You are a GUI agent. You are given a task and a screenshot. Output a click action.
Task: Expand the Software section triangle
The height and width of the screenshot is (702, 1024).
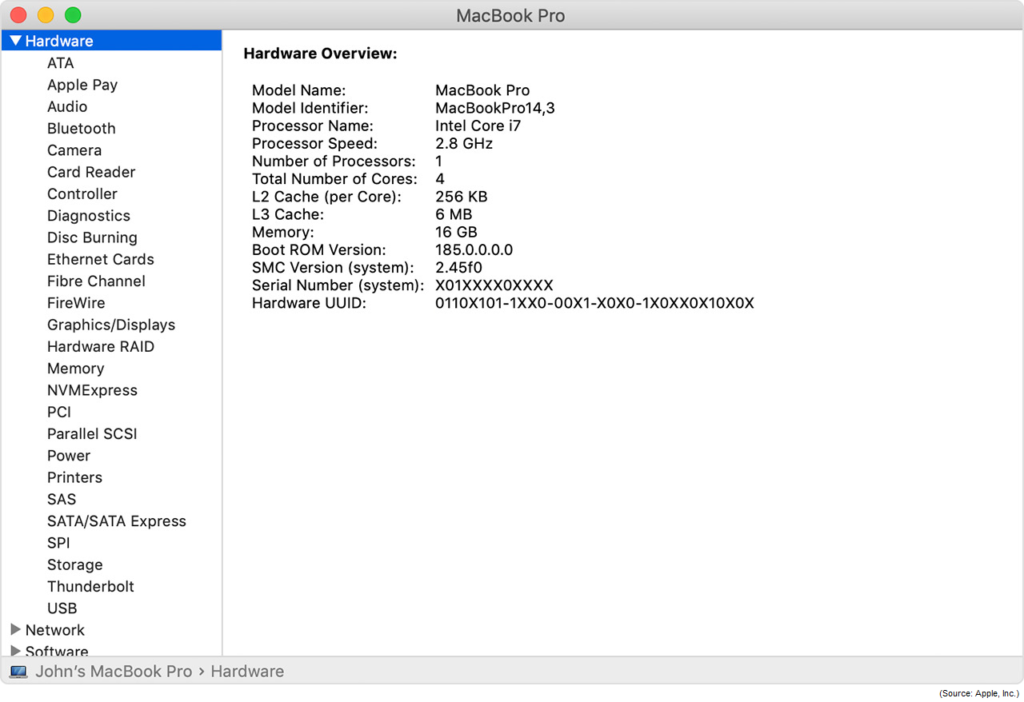pyautogui.click(x=15, y=650)
